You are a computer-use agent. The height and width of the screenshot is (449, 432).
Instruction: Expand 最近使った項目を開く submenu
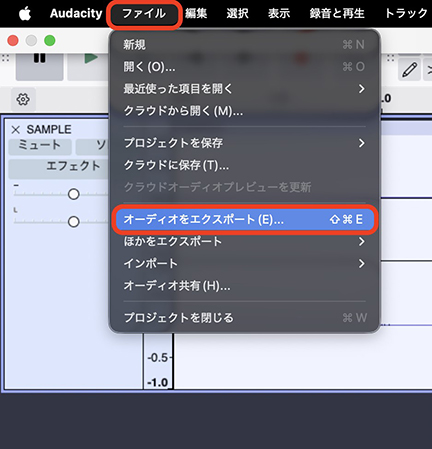[x=245, y=89]
